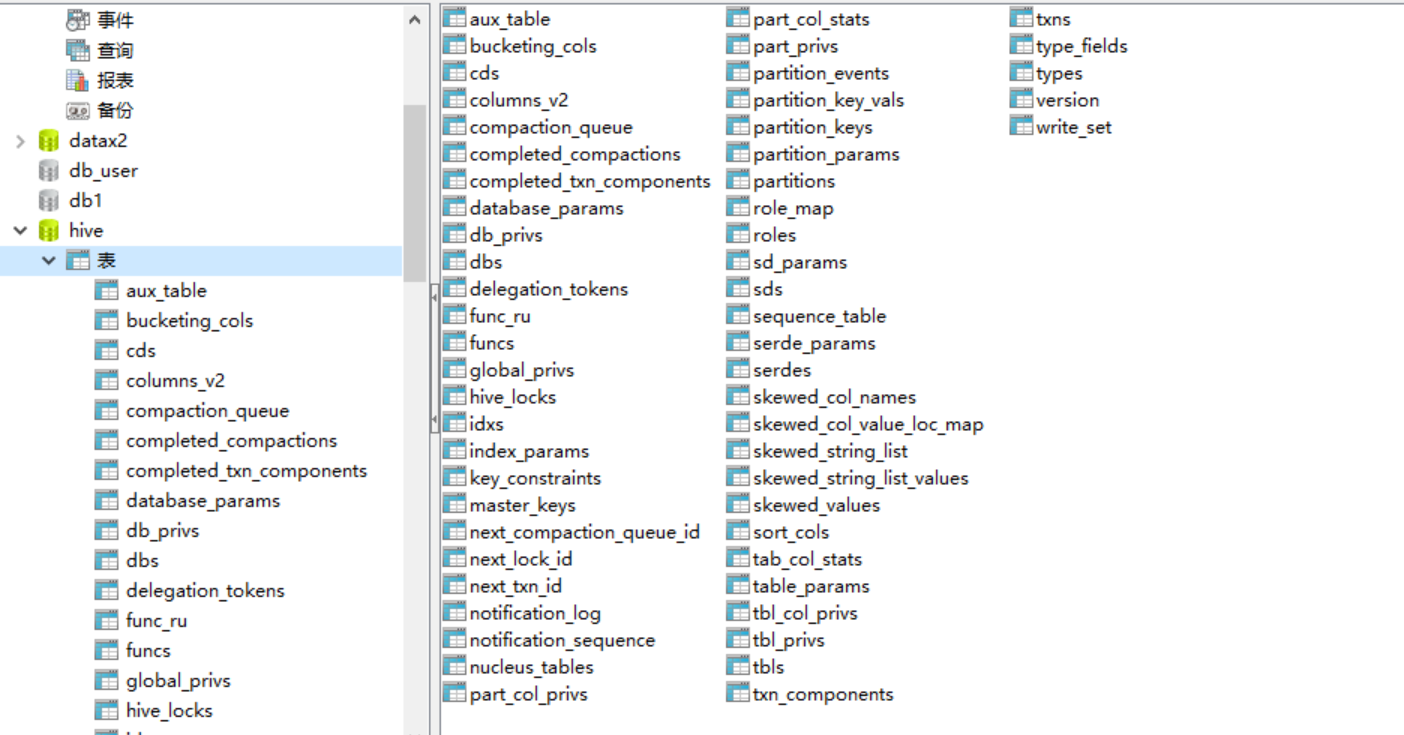1404x735 pixels.
Task: Select sequence_table in the object list
Action: coord(819,316)
